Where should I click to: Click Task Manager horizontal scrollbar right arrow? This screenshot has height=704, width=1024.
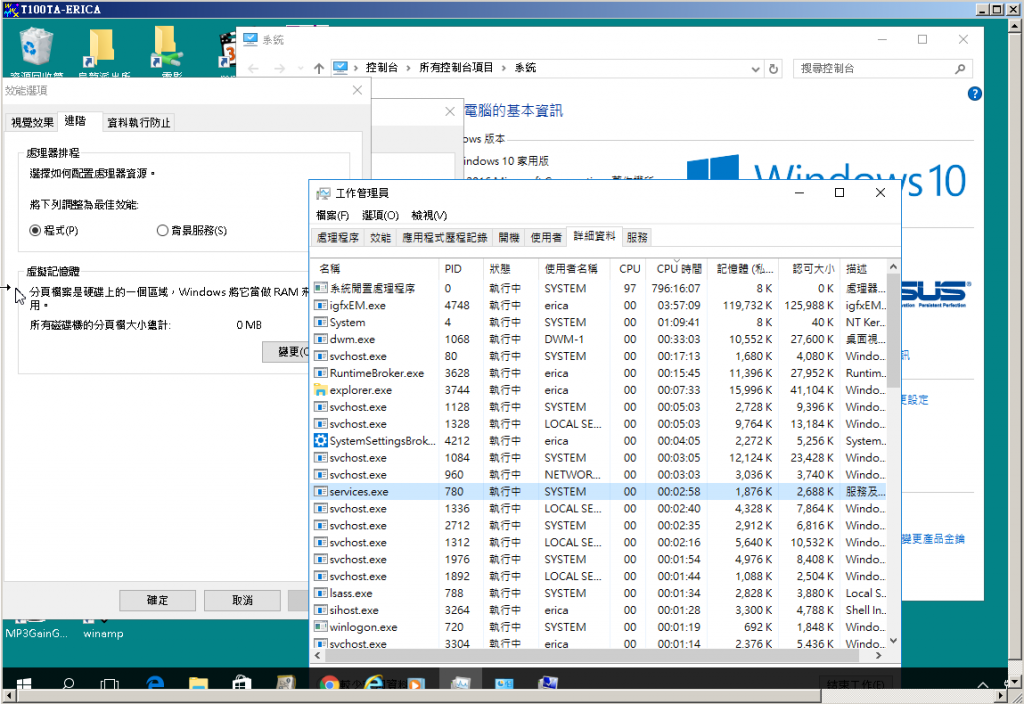click(878, 656)
